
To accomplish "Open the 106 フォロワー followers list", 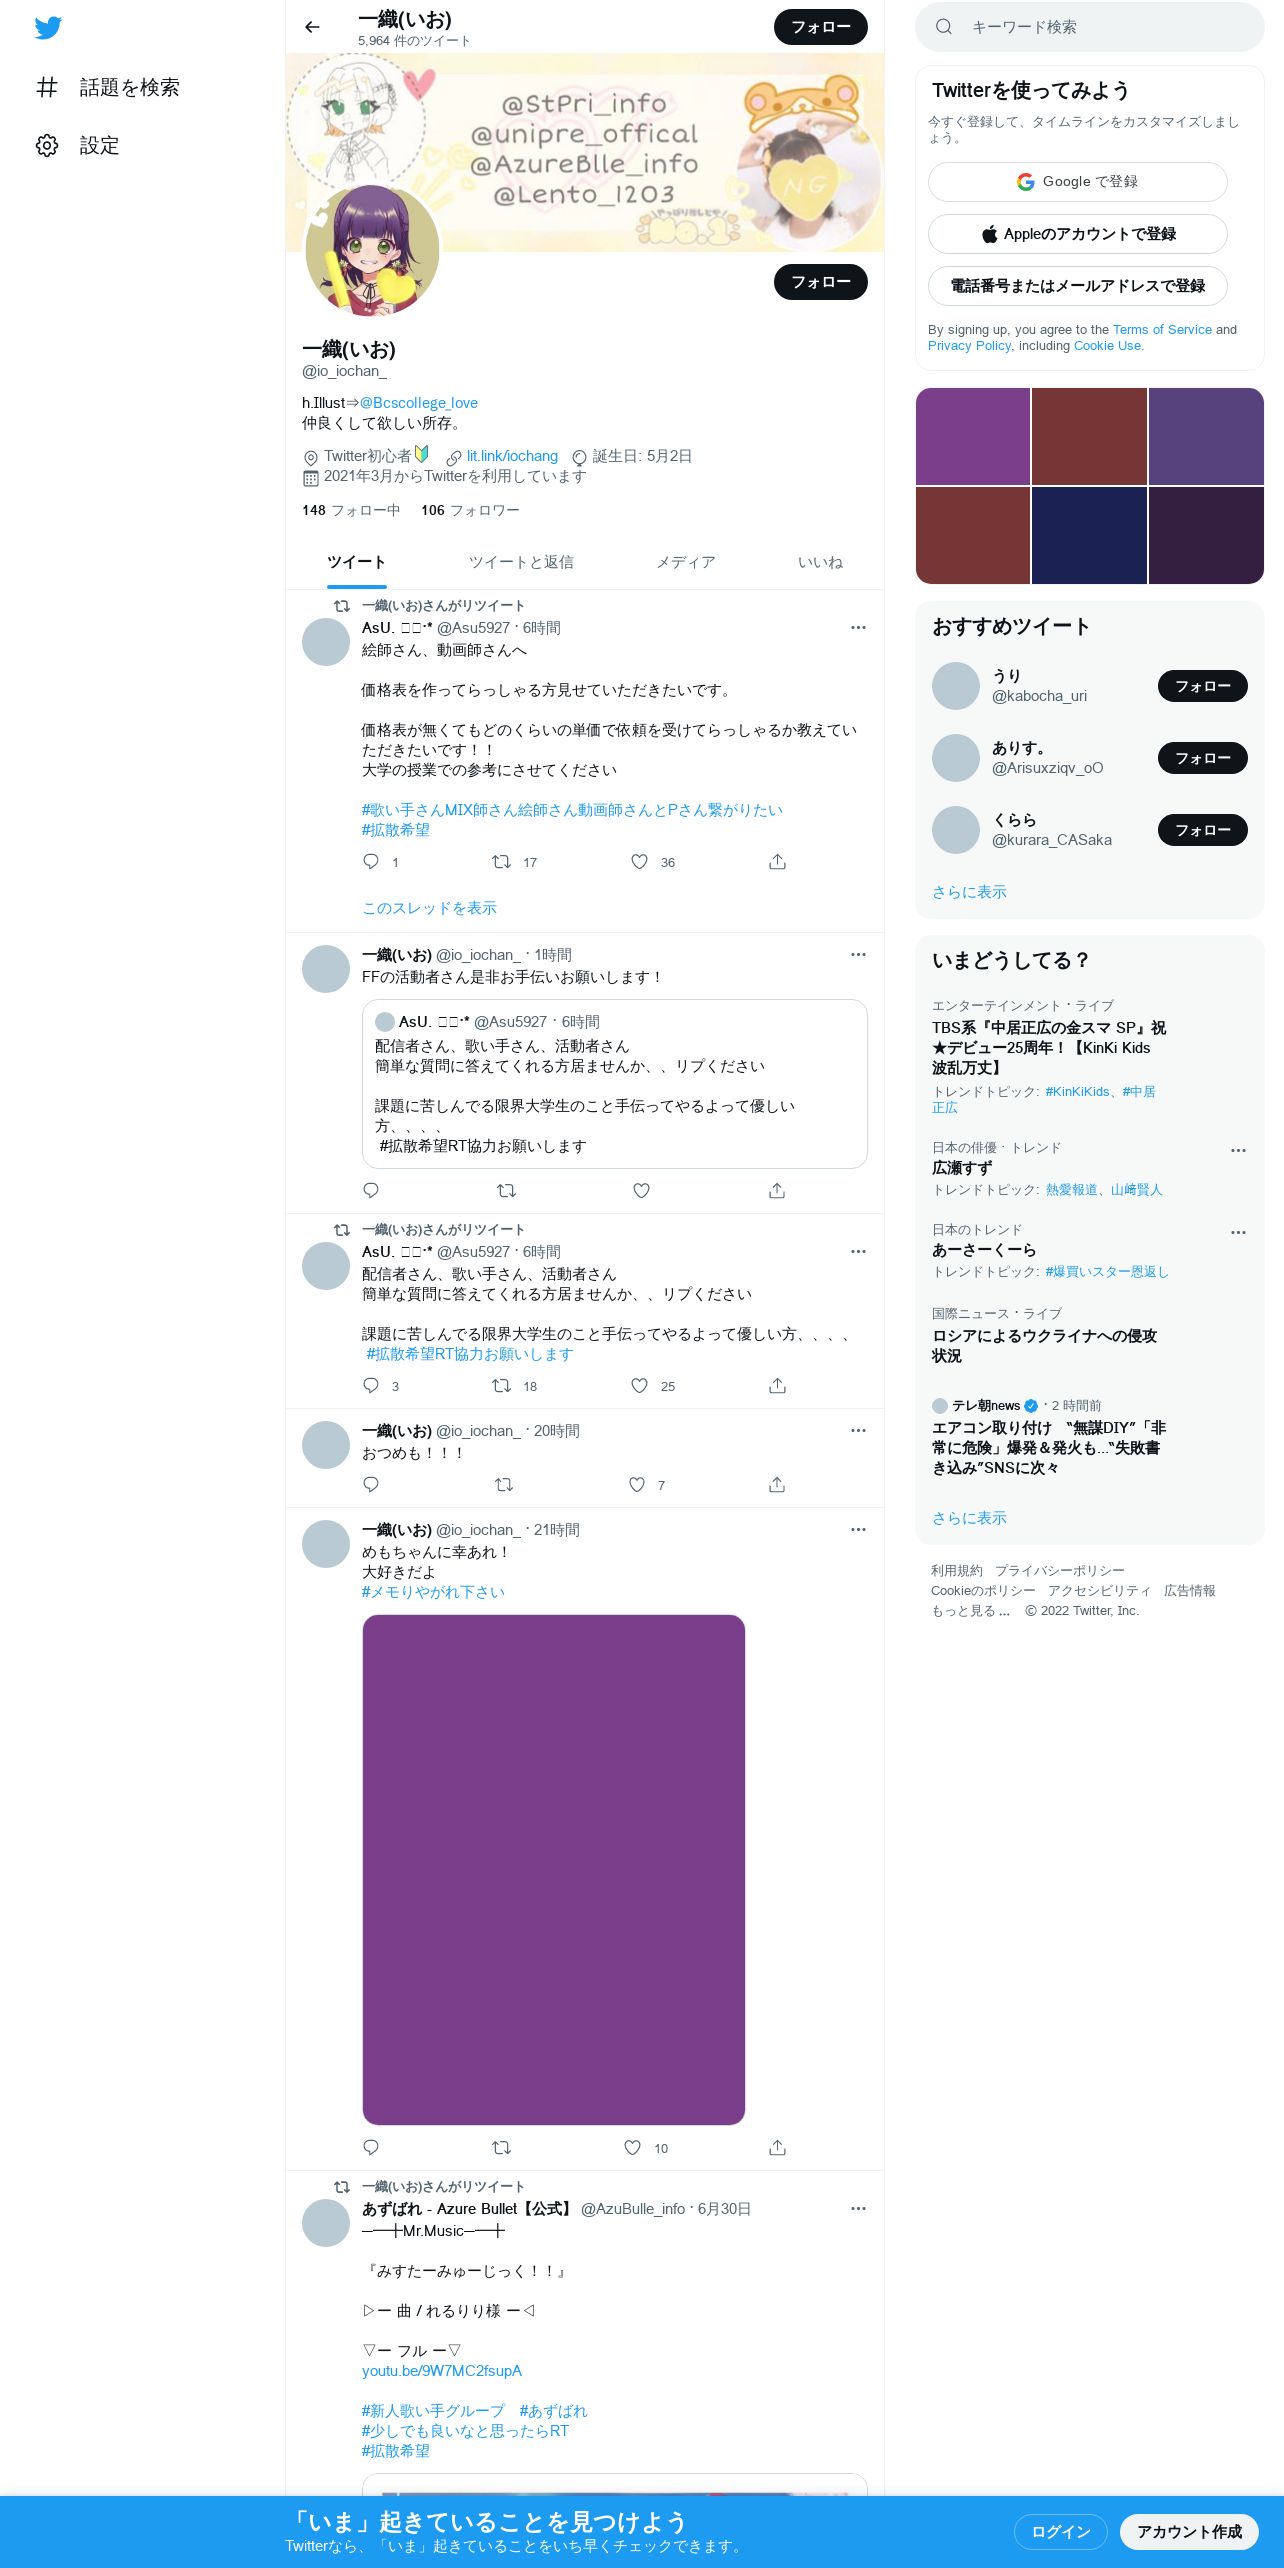I will coord(470,510).
